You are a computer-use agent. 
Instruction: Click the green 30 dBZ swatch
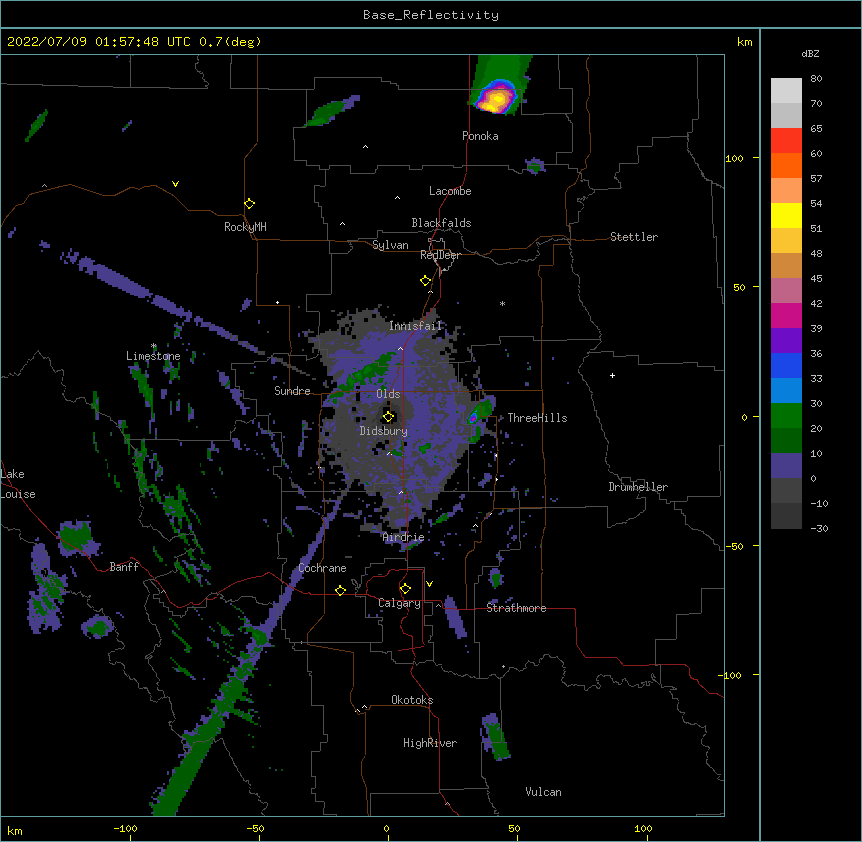[x=786, y=416]
